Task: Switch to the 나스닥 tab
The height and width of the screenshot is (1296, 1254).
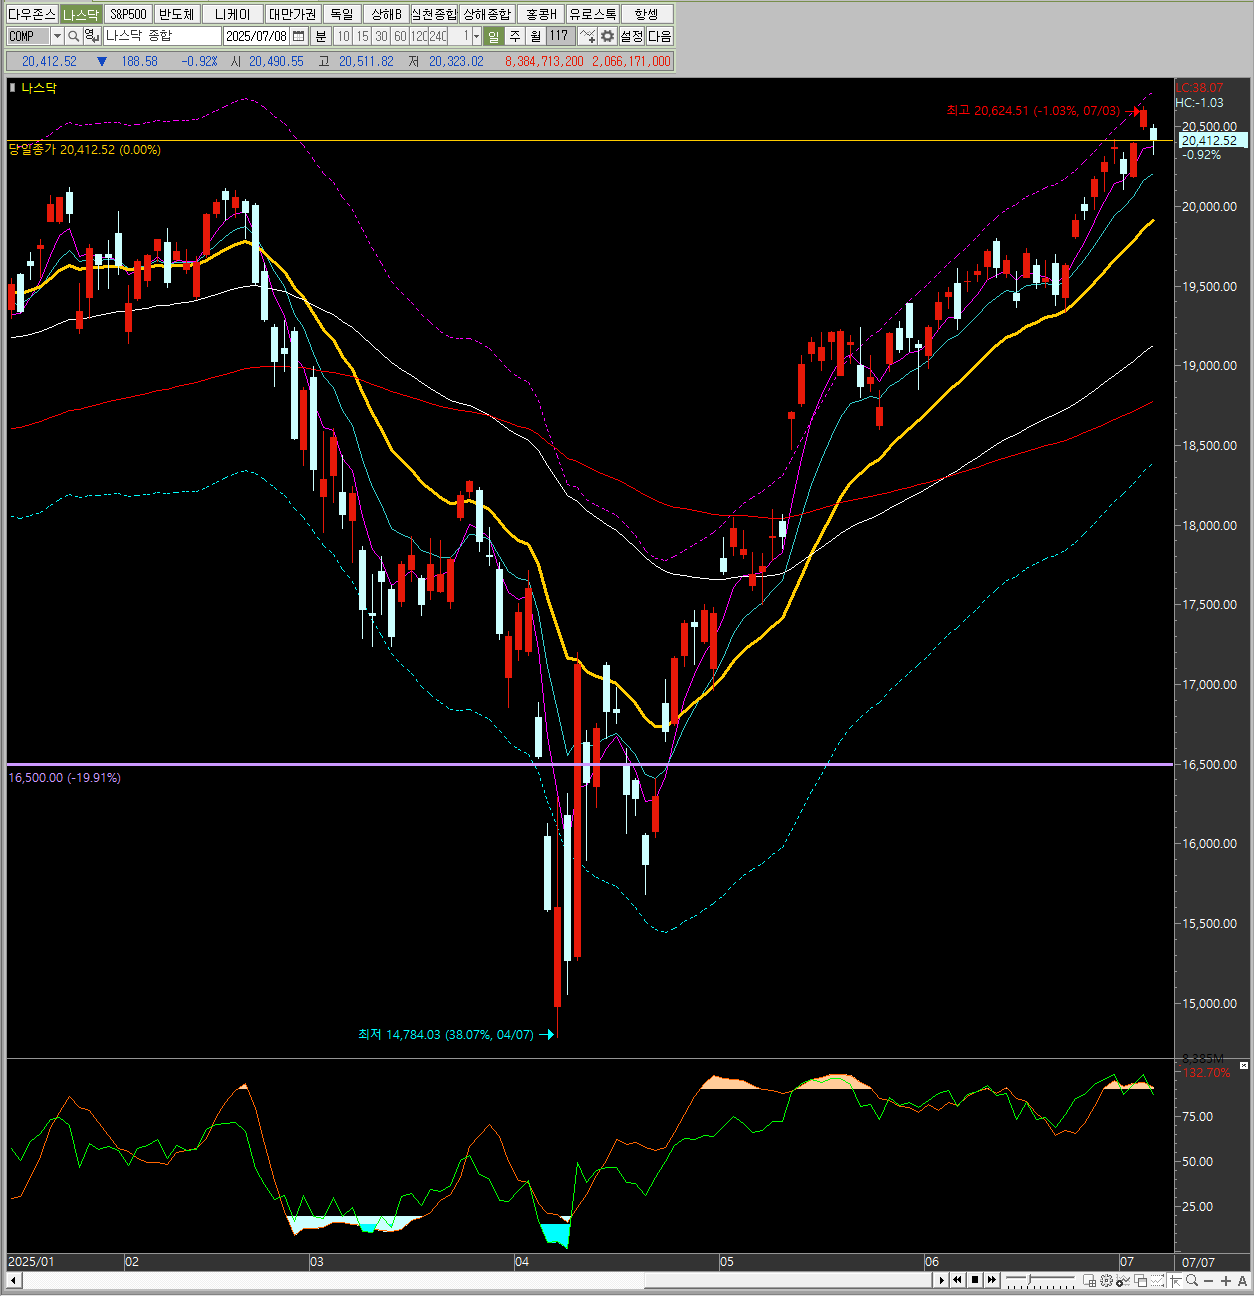Action: (80, 14)
